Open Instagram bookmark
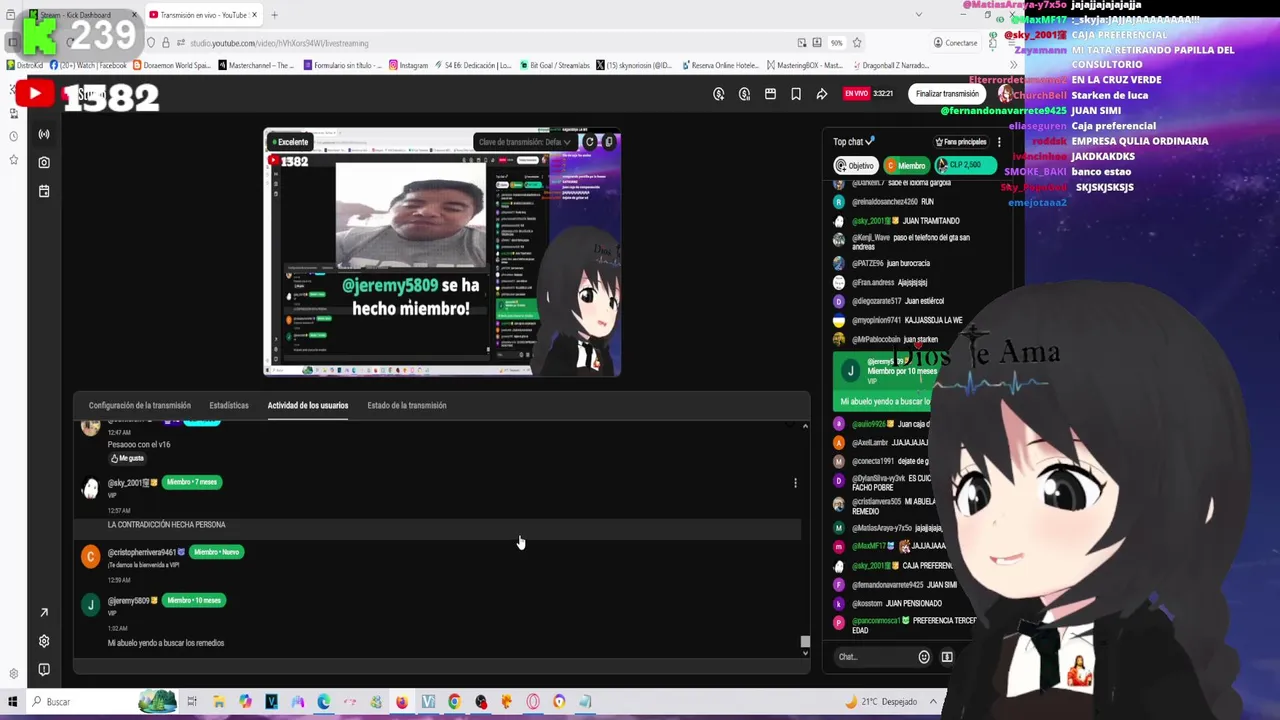This screenshot has width=1280, height=720. coord(408,65)
